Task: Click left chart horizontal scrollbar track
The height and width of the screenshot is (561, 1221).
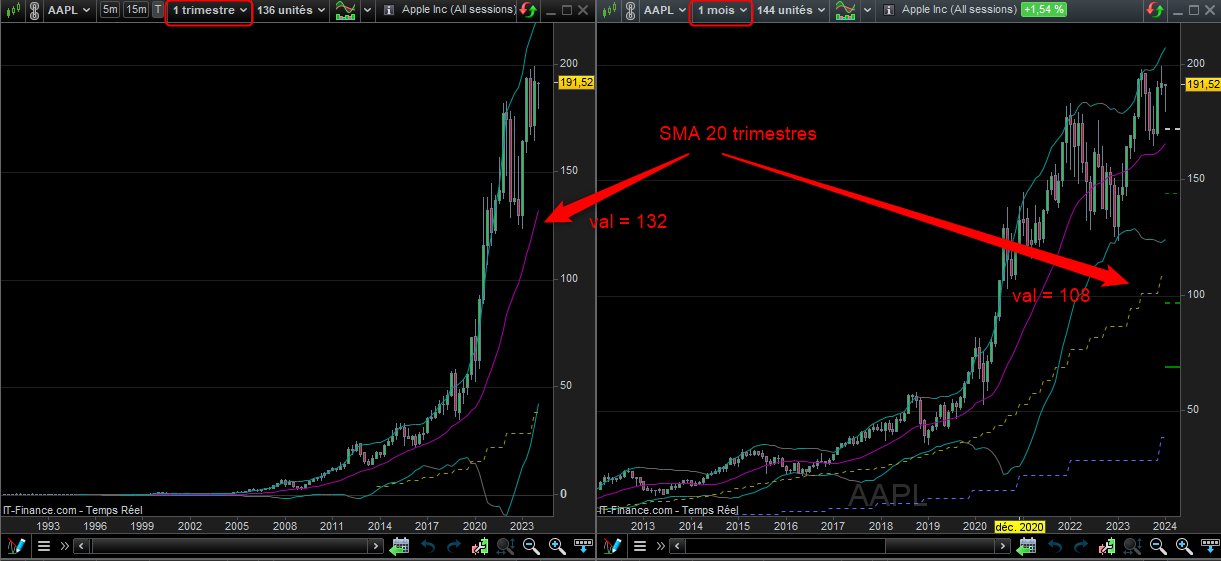Action: click(x=228, y=546)
